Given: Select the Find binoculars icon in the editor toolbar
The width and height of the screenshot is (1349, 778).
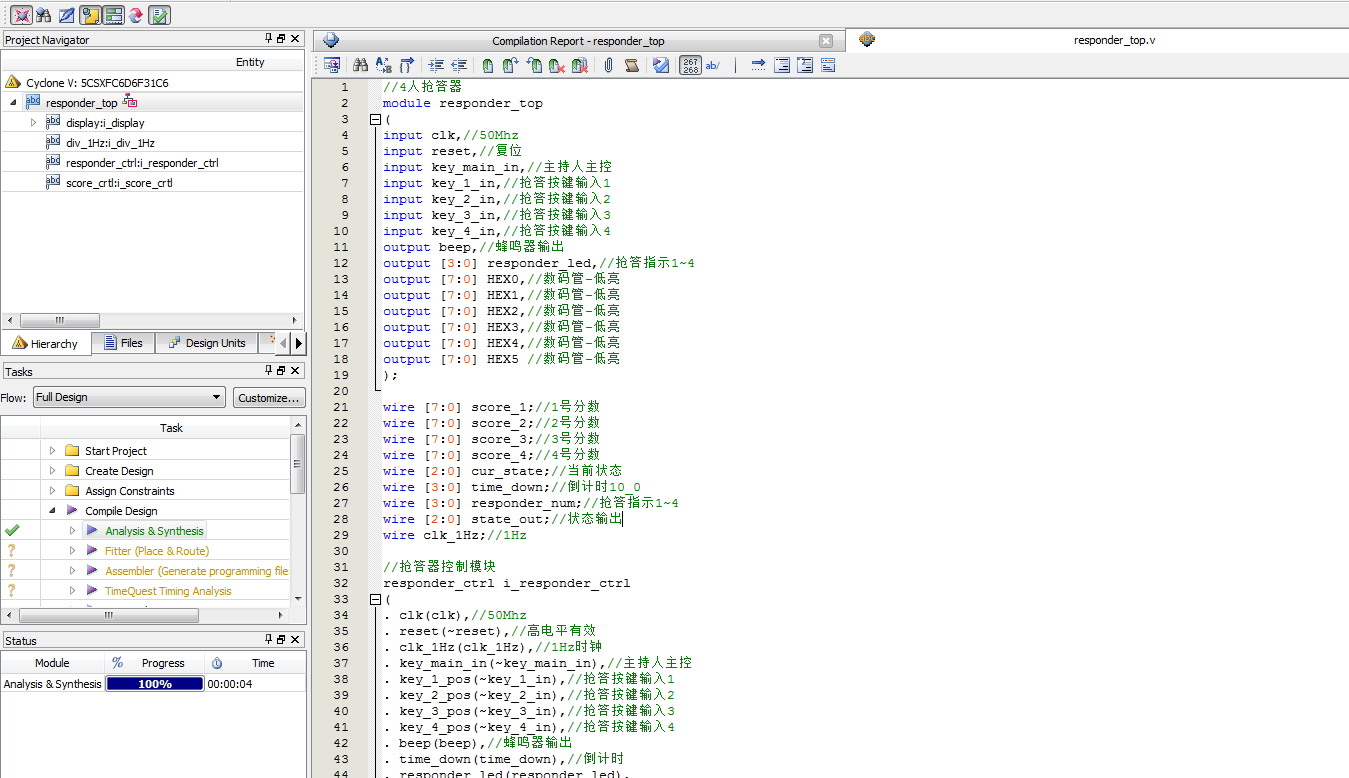Looking at the screenshot, I should (x=360, y=64).
